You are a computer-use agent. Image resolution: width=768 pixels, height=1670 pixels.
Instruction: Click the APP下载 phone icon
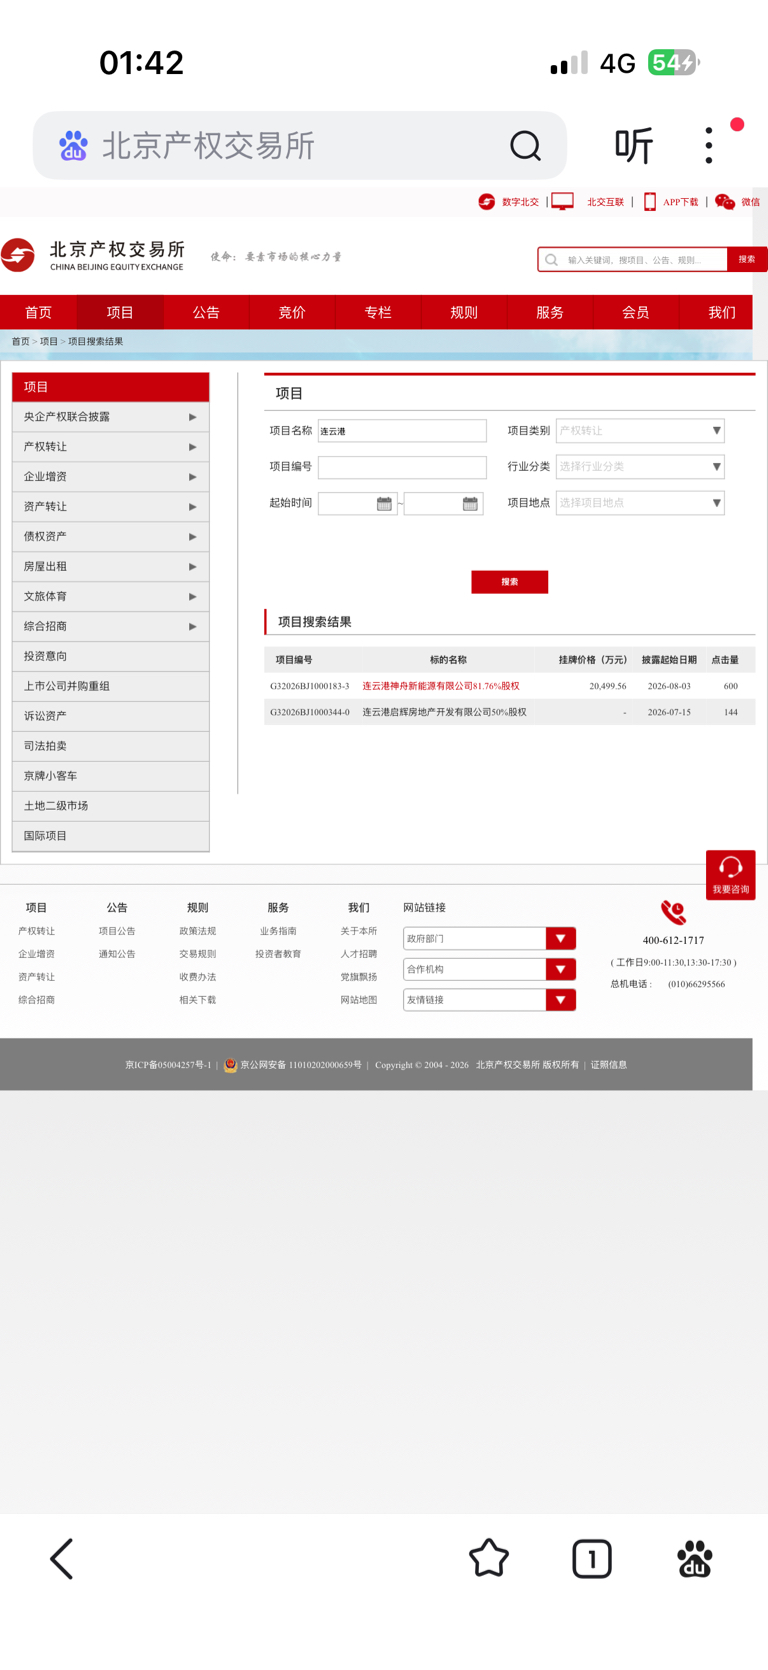pos(650,202)
